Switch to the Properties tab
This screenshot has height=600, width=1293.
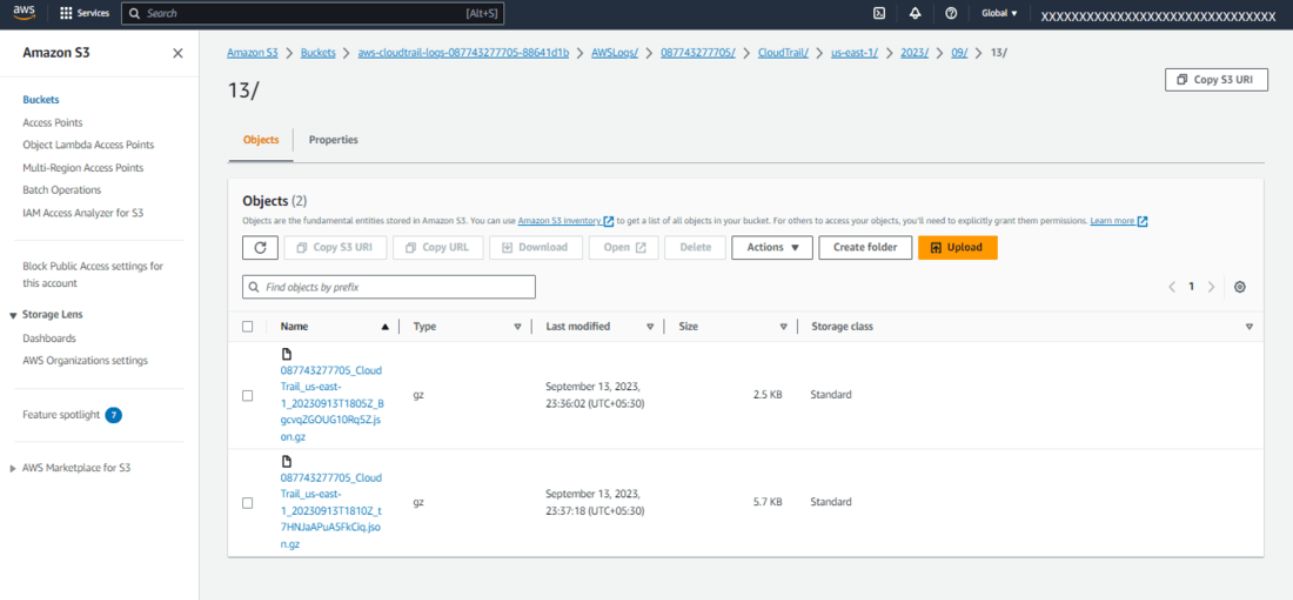(x=333, y=140)
